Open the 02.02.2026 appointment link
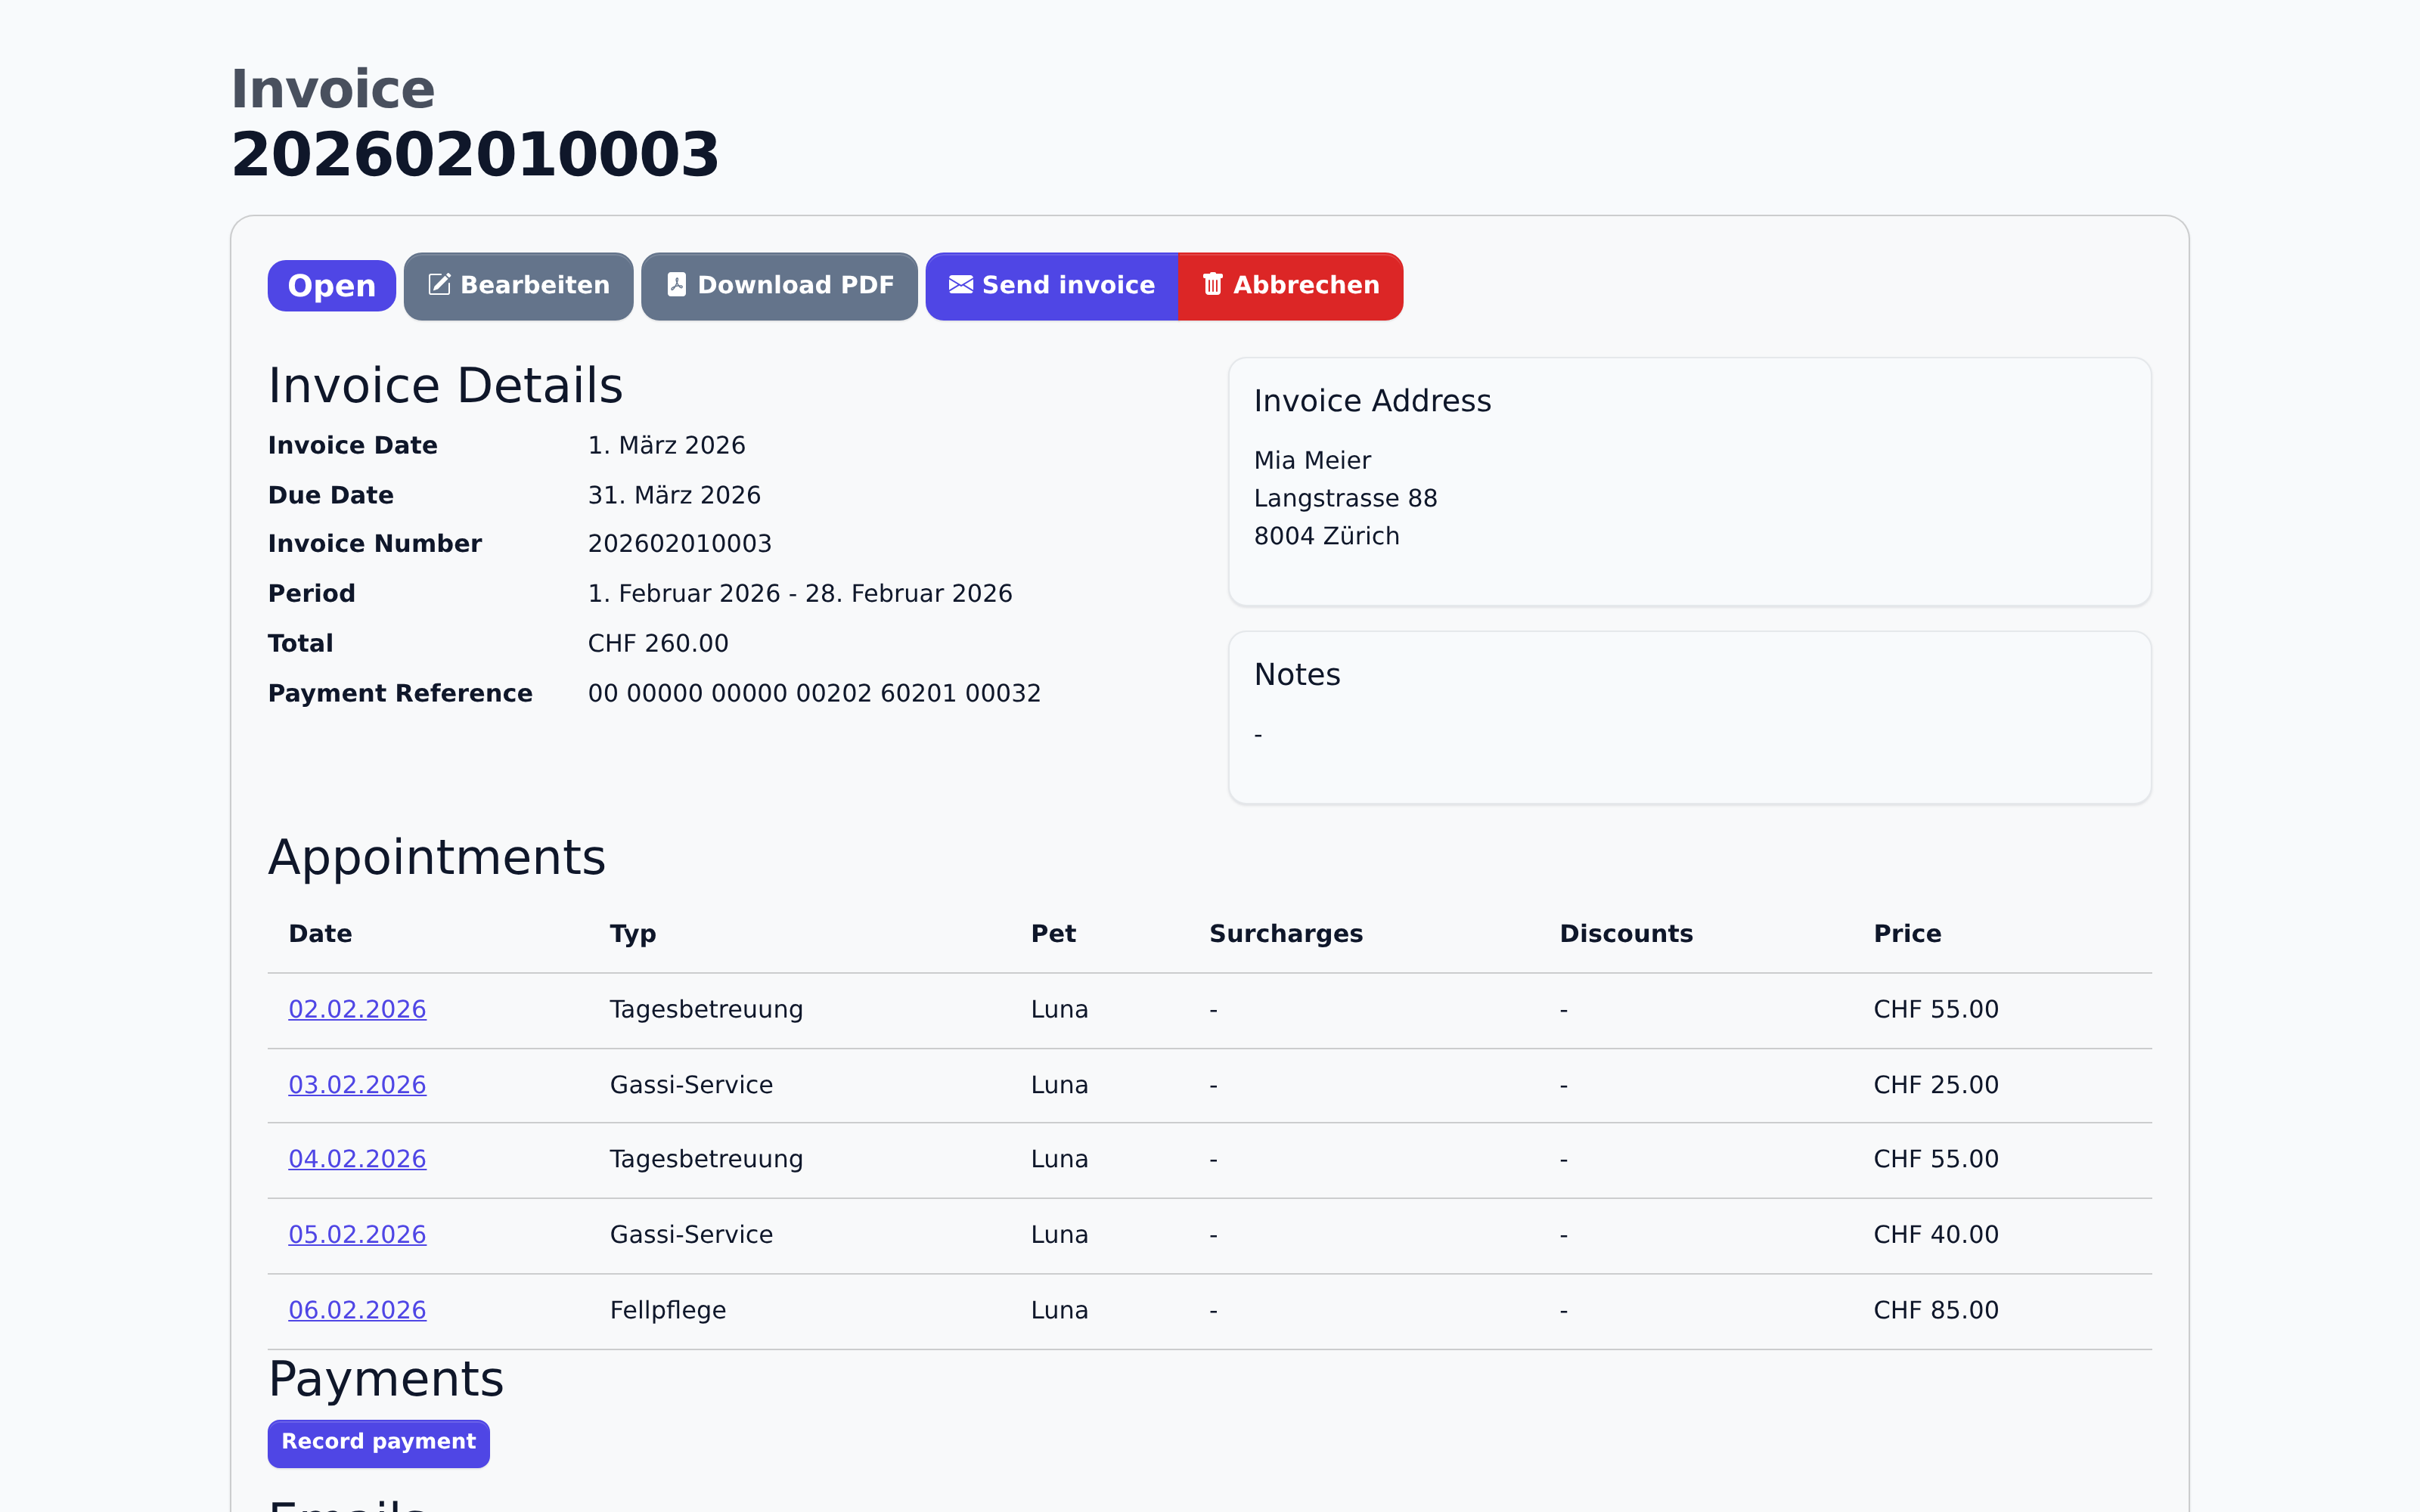The image size is (2420, 1512). tap(357, 1010)
